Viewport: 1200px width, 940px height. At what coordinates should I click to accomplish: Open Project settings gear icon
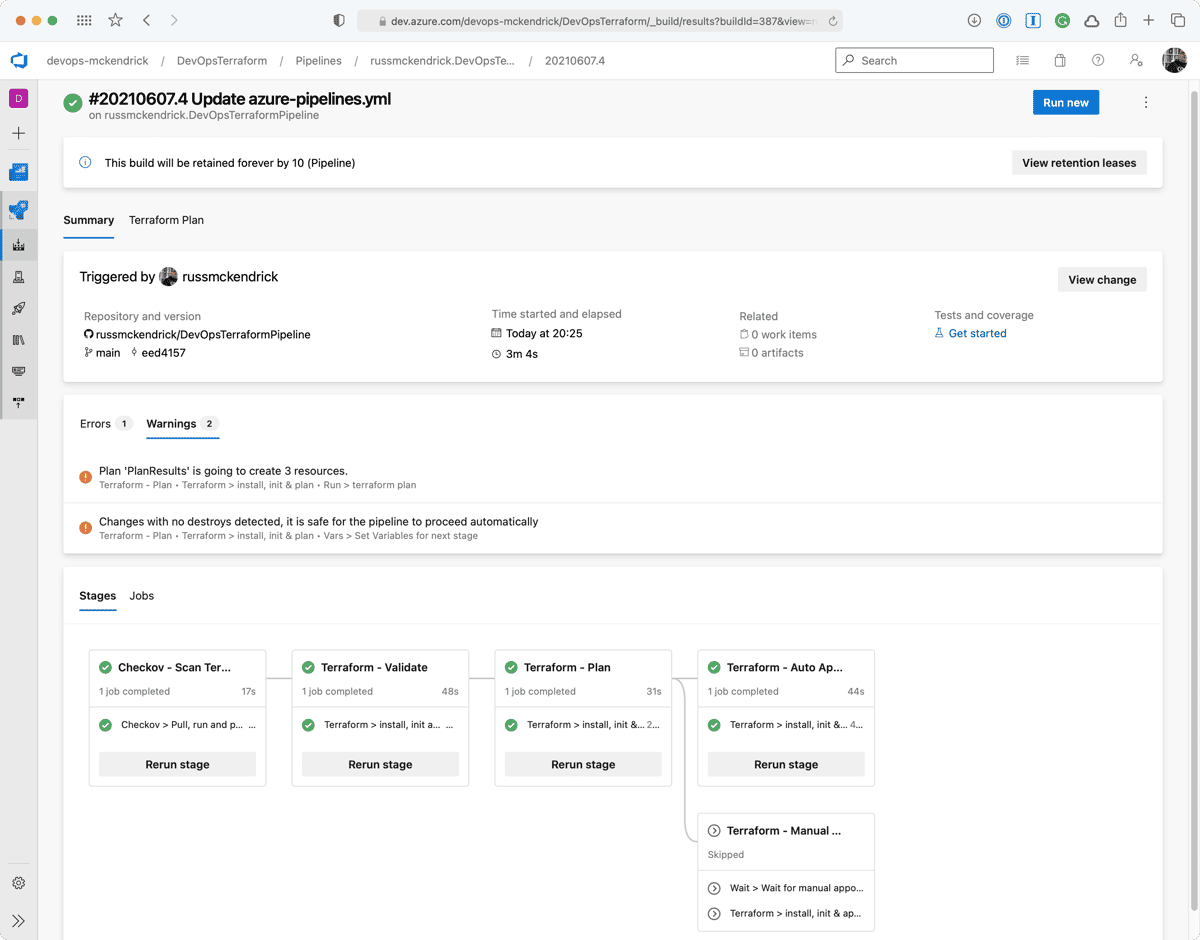(18, 883)
